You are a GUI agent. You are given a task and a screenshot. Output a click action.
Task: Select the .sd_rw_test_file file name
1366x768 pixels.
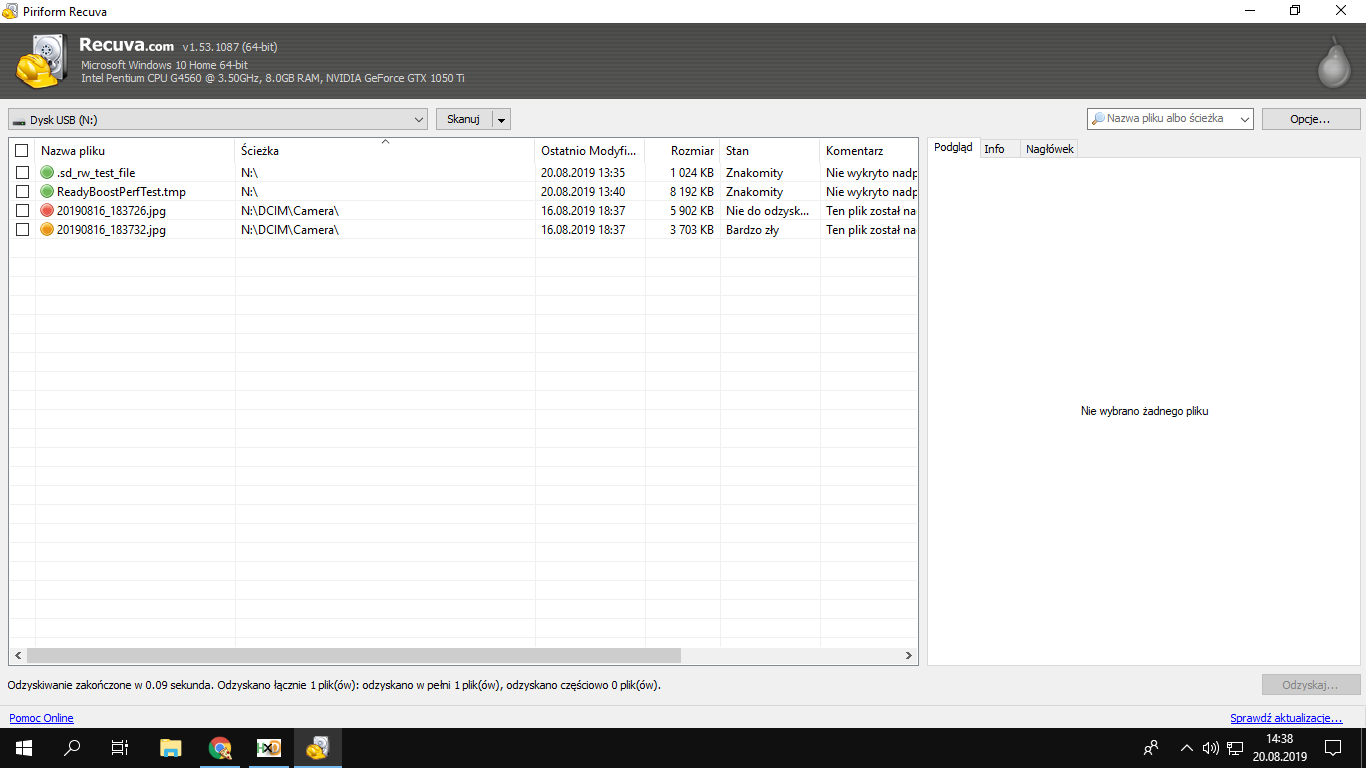click(x=96, y=173)
